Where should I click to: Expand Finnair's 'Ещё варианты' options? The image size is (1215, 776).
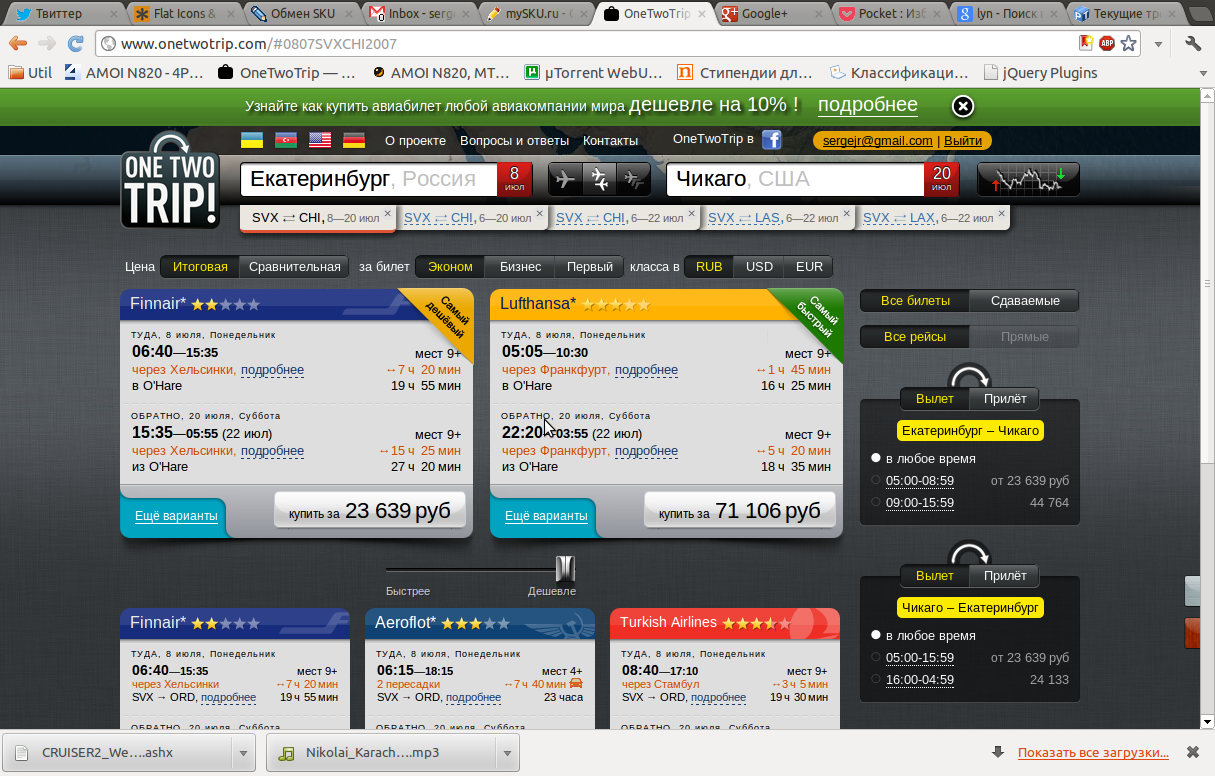tap(176, 516)
